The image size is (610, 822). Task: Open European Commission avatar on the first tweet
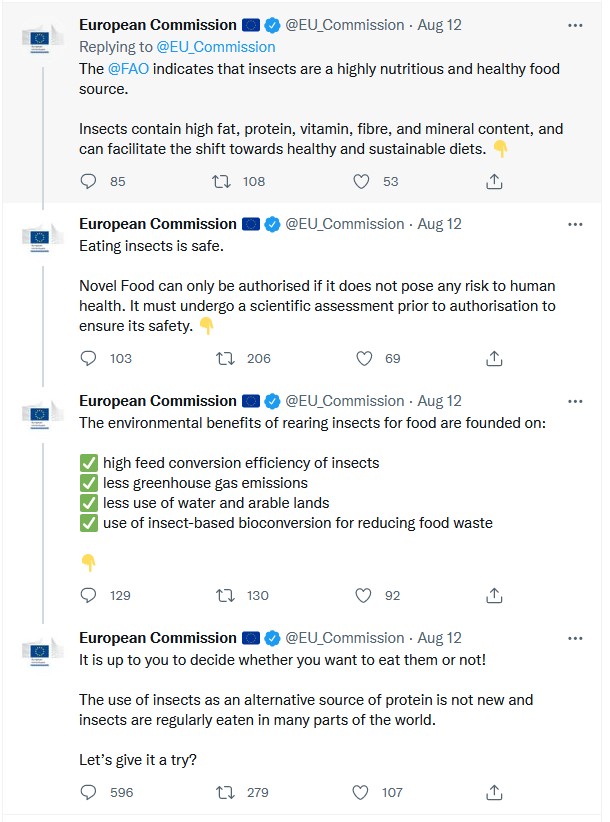pyautogui.click(x=40, y=39)
